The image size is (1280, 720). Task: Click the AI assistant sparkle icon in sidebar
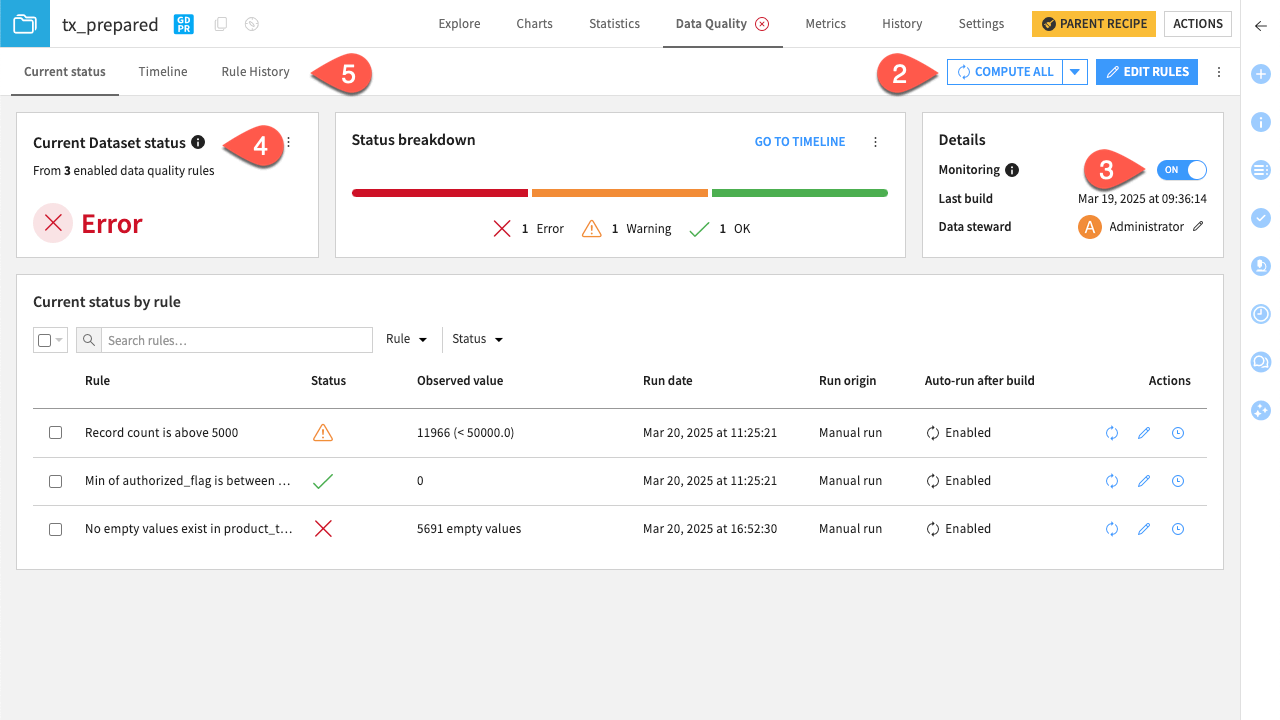pos(1260,410)
